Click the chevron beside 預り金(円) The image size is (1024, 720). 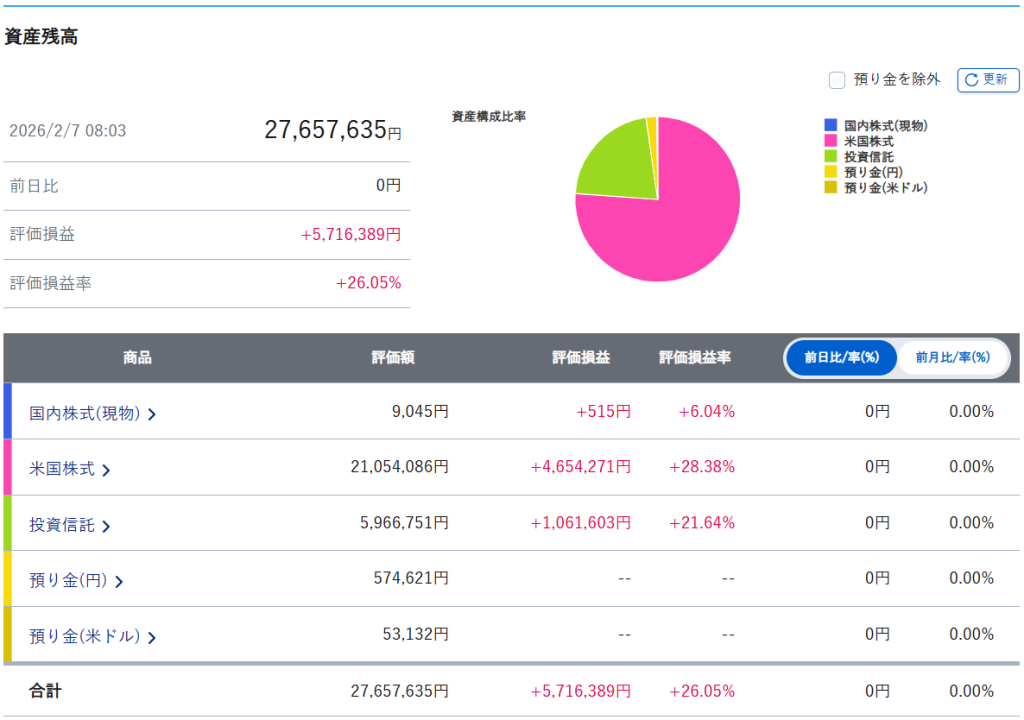pos(119,581)
